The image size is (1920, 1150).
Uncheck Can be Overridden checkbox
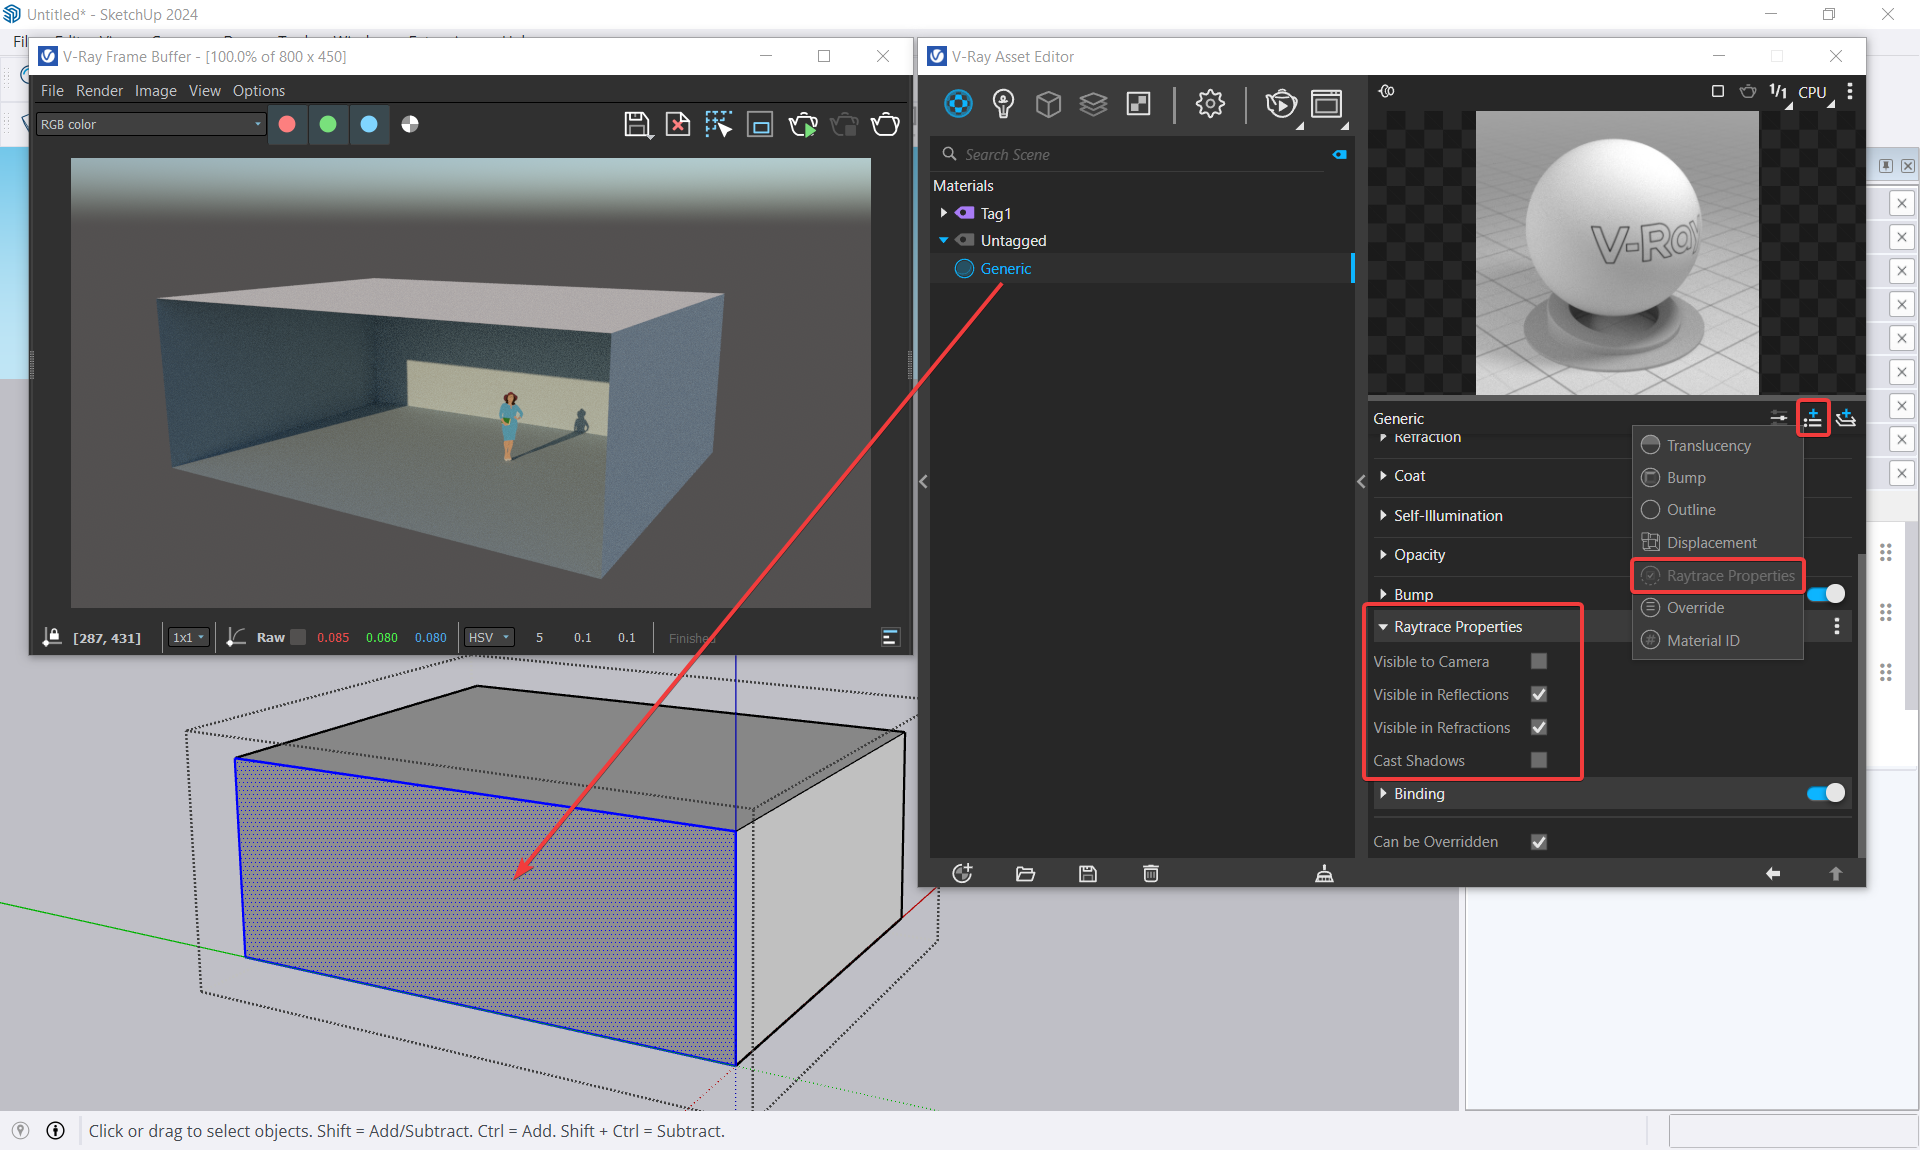coord(1539,841)
